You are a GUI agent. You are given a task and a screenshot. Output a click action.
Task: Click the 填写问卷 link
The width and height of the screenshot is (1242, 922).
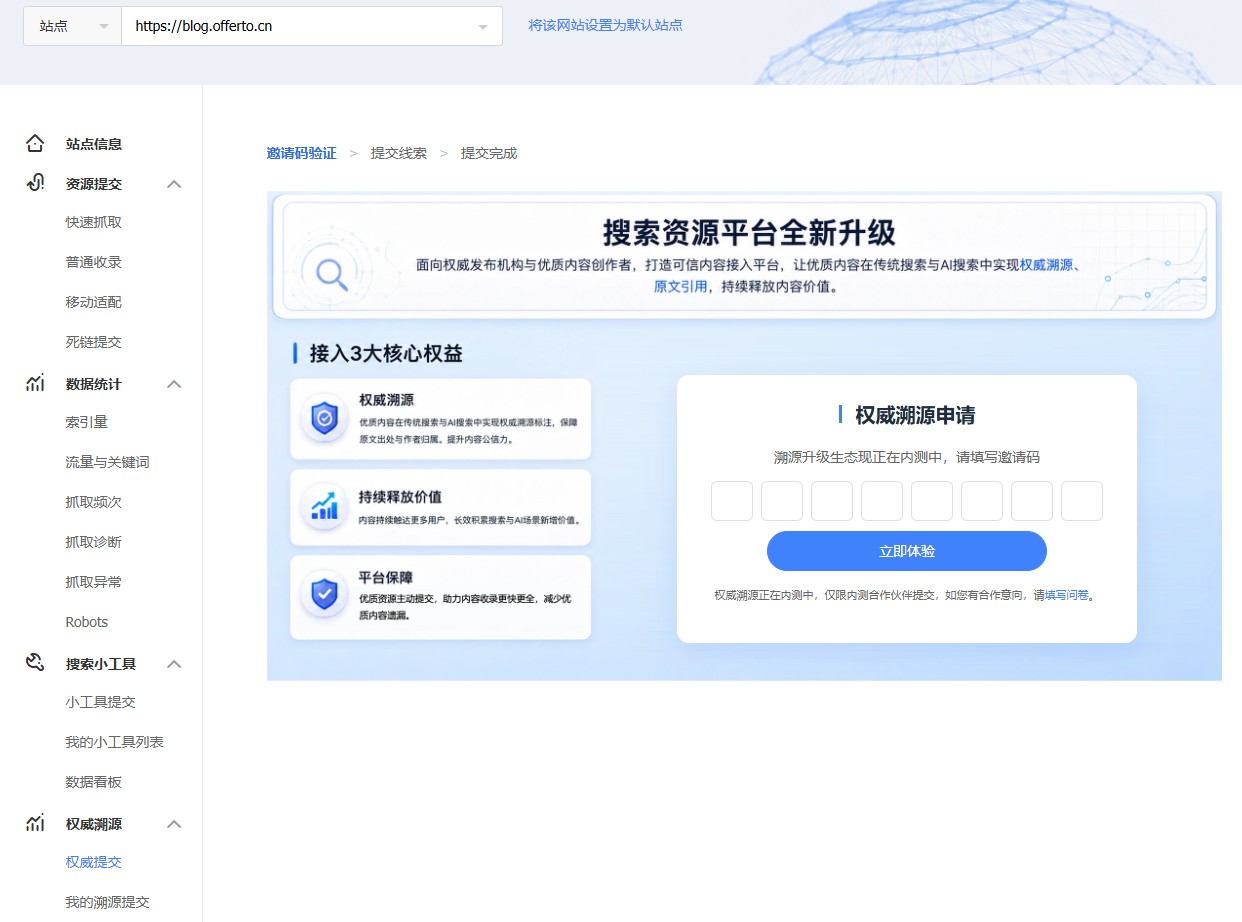[x=1067, y=595]
